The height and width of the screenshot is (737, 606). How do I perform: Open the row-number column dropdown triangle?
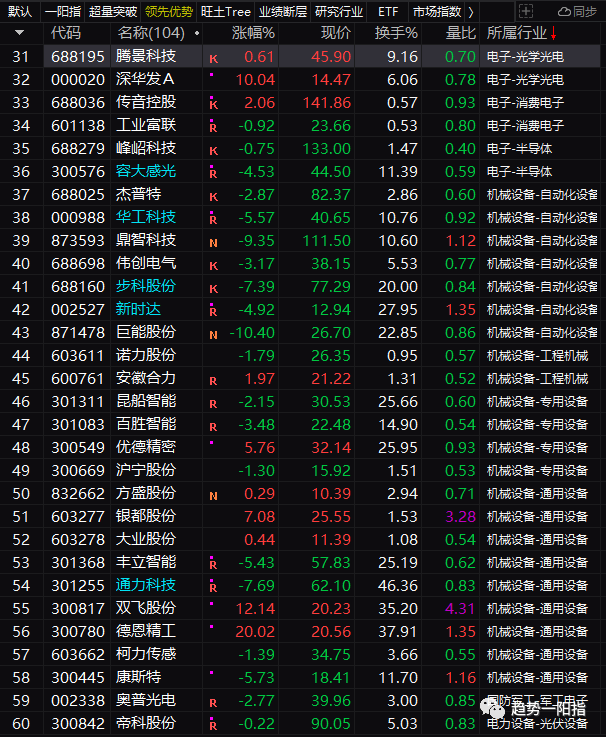pos(19,33)
